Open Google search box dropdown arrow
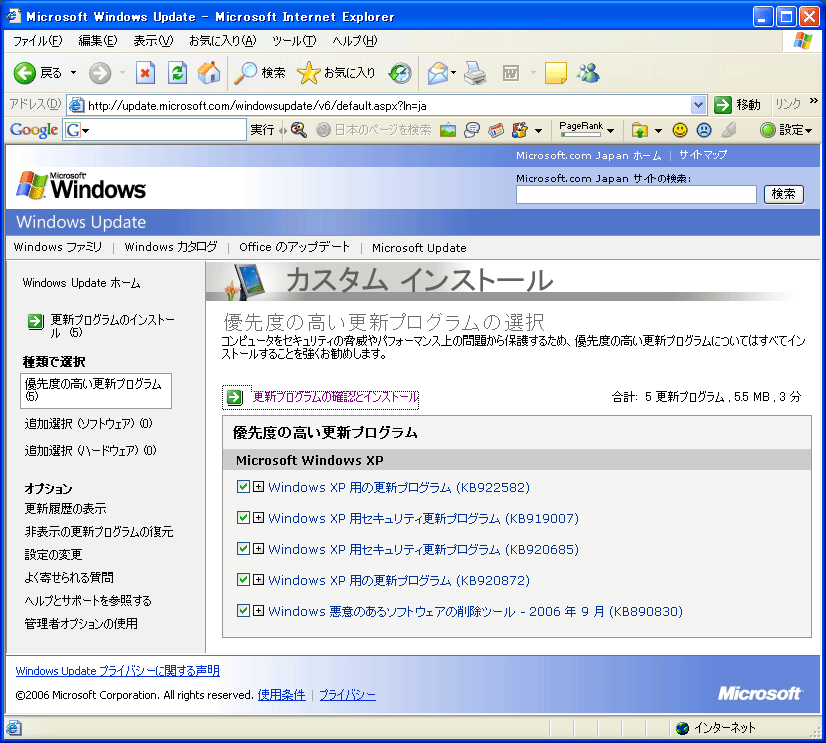This screenshot has width=826, height=743. [x=85, y=130]
